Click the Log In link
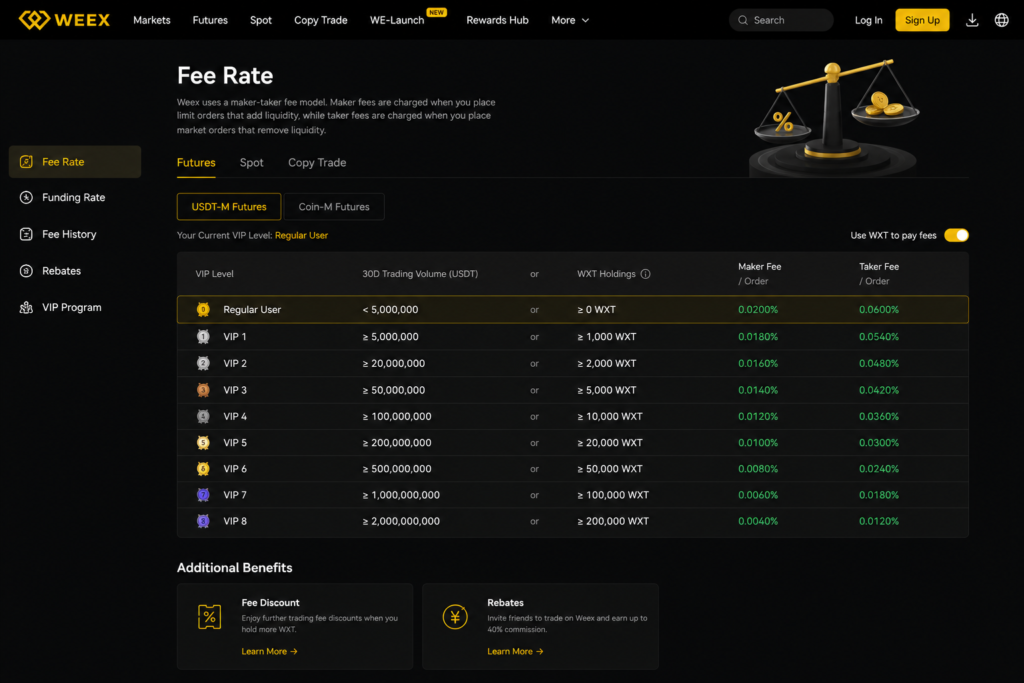Viewport: 1024px width, 683px height. [868, 20]
